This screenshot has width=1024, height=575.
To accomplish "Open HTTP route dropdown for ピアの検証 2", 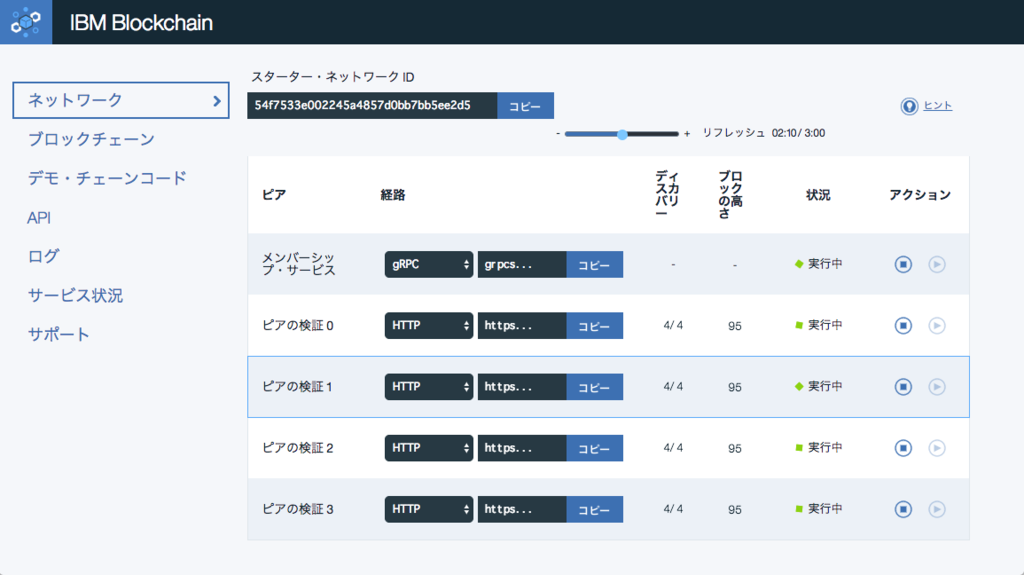I will point(428,448).
